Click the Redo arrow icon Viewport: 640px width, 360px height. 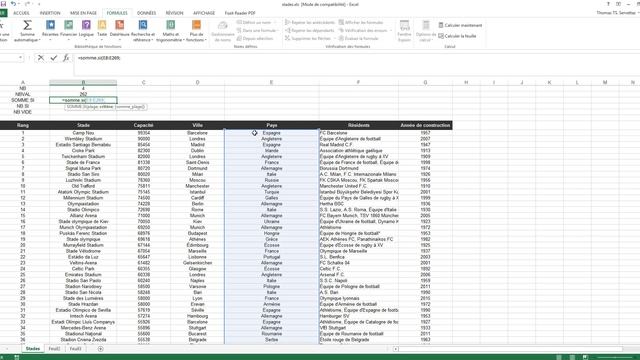coord(27,4)
